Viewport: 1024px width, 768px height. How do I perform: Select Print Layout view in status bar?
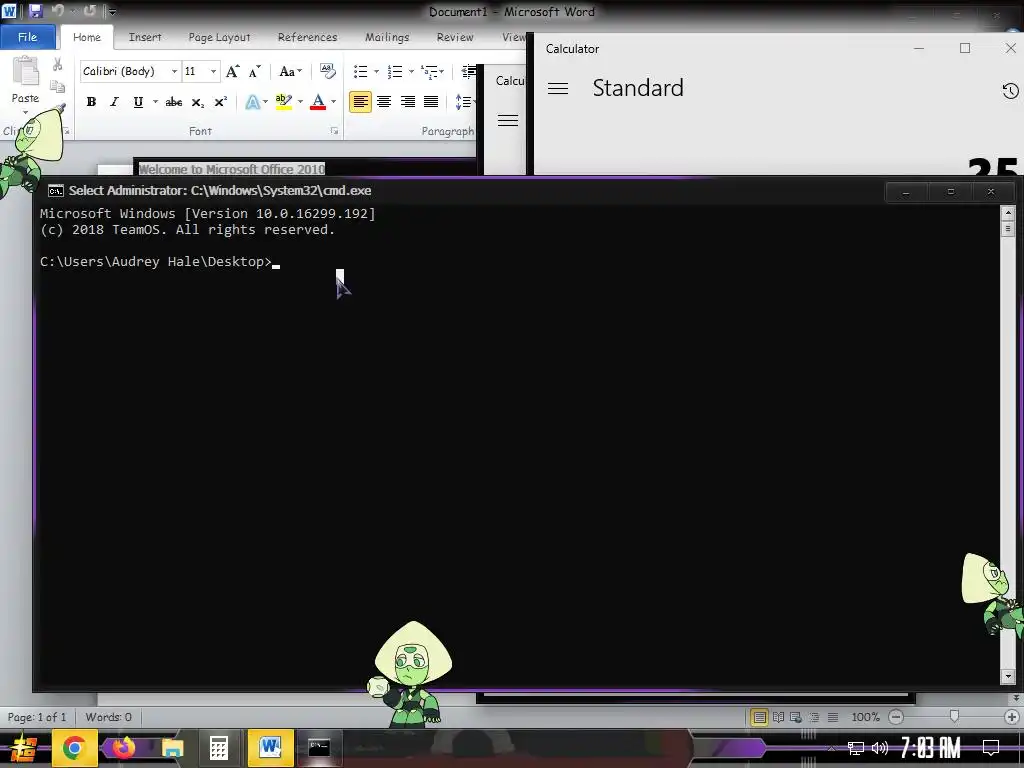tap(760, 717)
